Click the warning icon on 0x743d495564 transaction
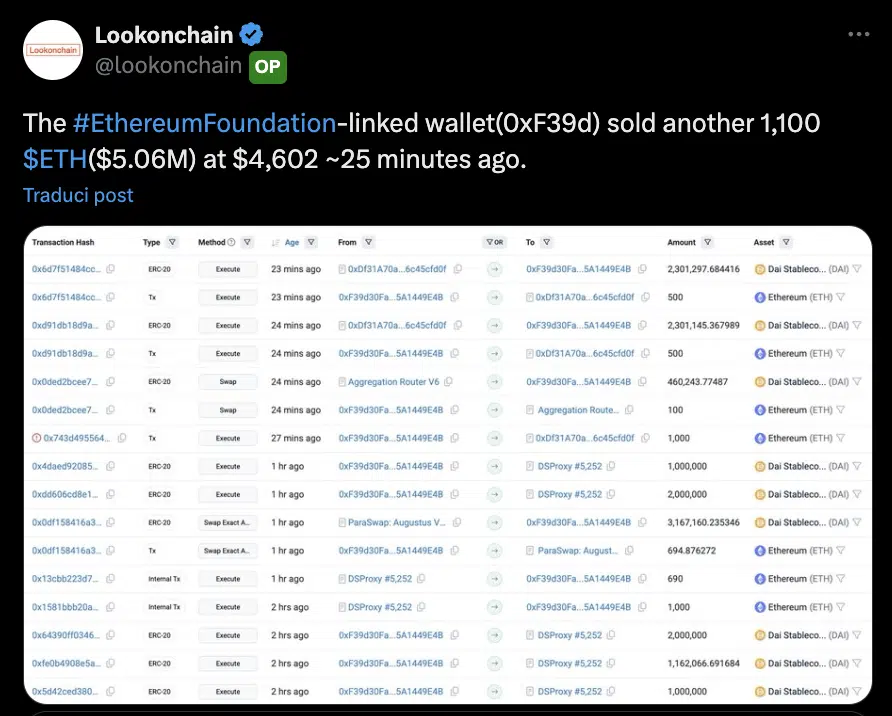 36,438
